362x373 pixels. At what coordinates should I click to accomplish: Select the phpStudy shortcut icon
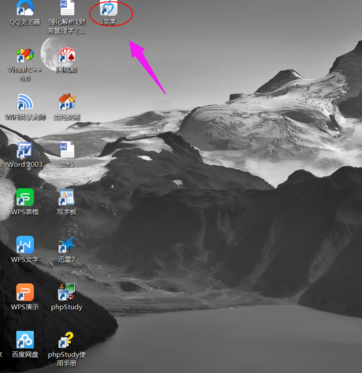coord(67,292)
